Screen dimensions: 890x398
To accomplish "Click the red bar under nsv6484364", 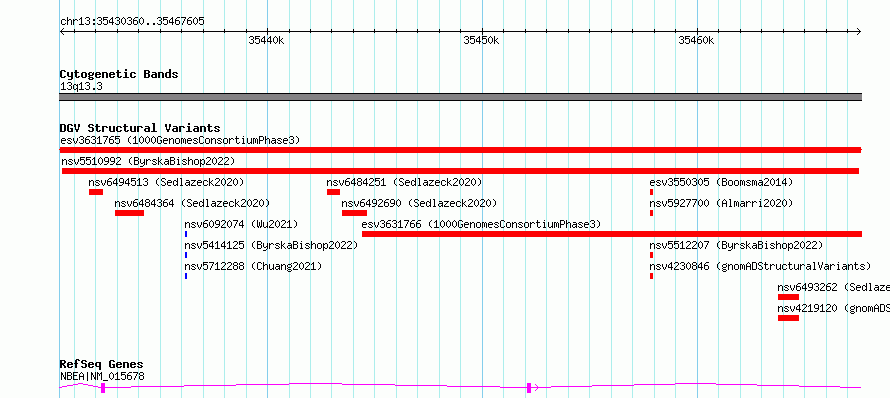I will [129, 213].
